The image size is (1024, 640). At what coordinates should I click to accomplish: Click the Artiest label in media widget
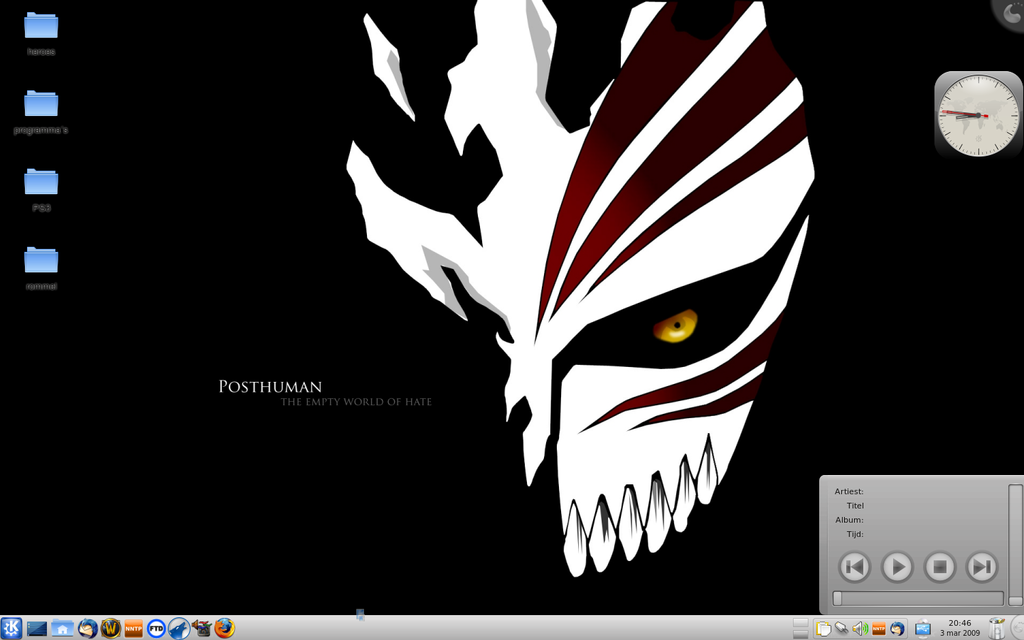click(849, 491)
